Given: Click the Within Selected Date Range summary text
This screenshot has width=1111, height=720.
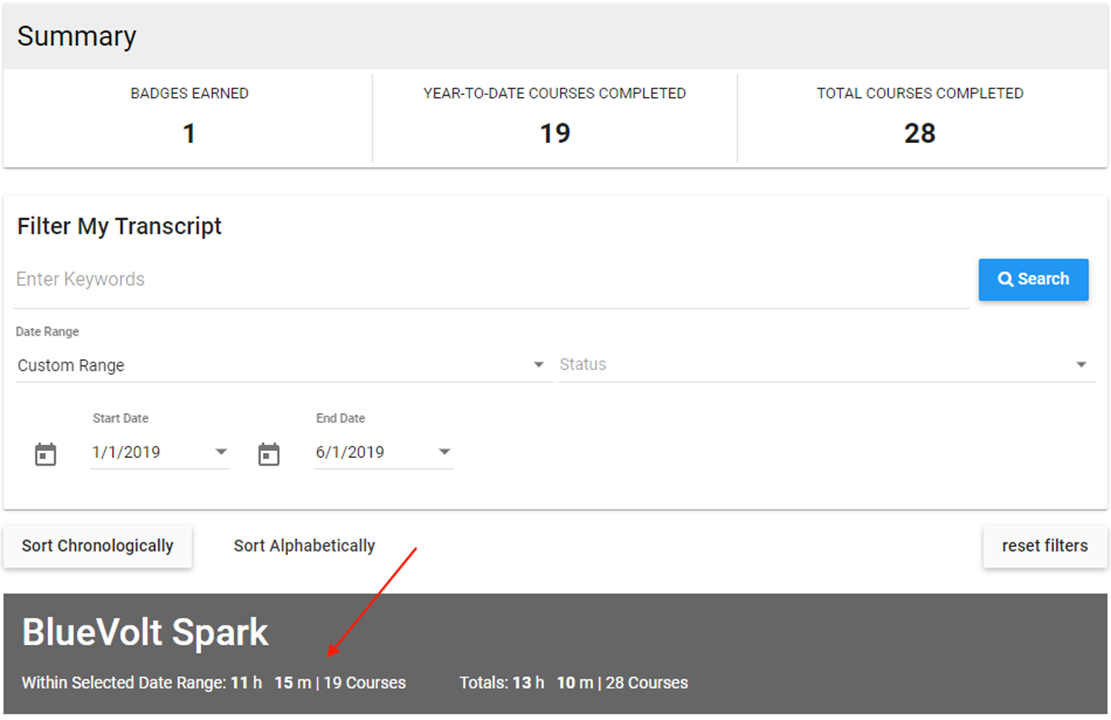Looking at the screenshot, I should (214, 682).
